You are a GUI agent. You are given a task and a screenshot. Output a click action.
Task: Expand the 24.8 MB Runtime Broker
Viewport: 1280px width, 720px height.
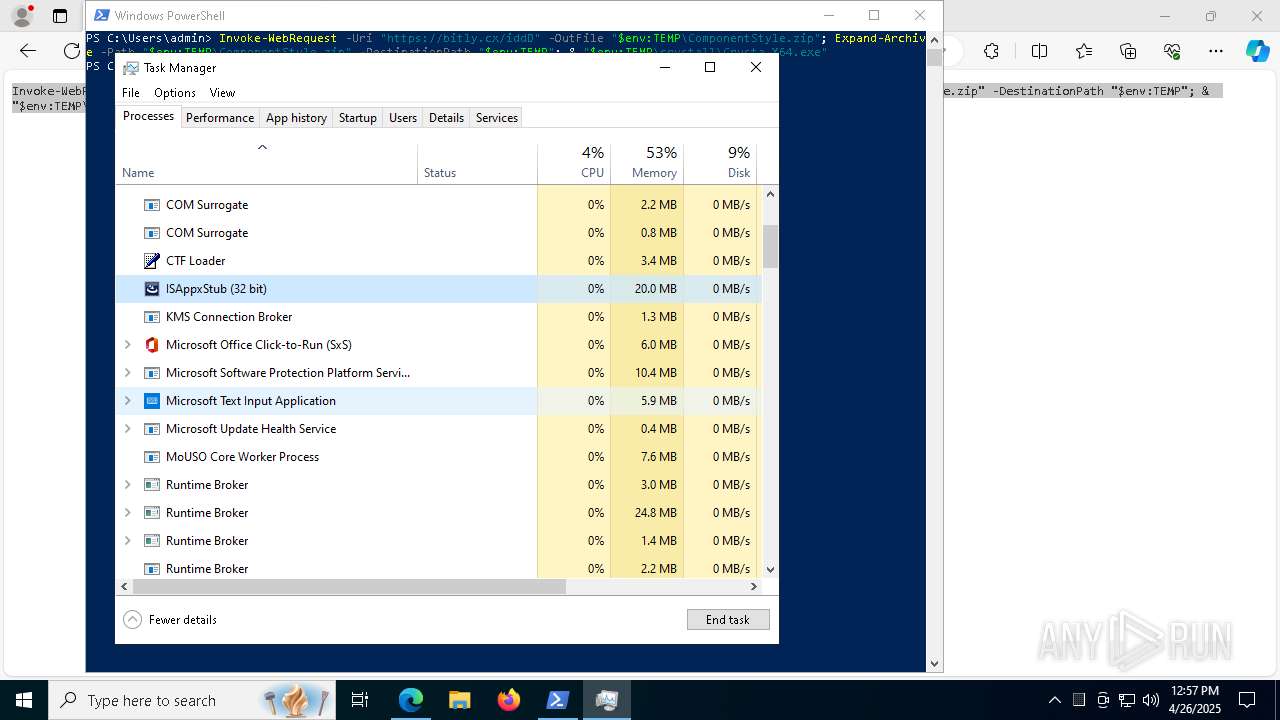pos(127,513)
